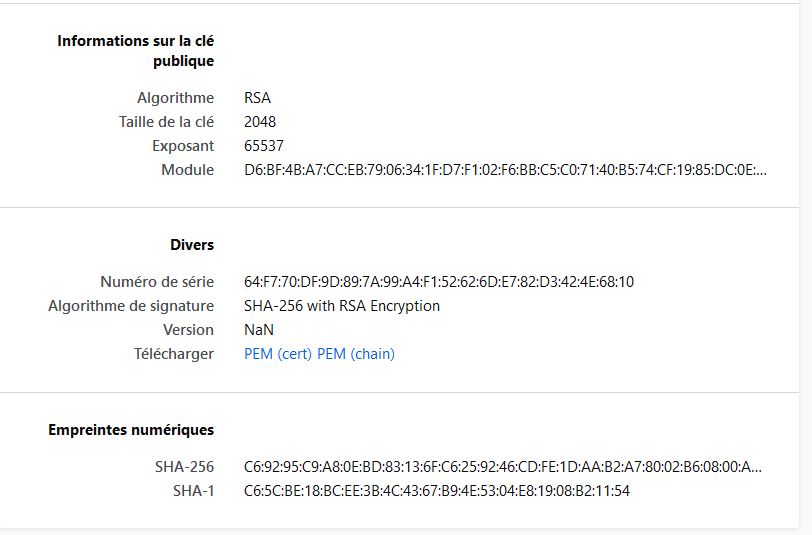Screen dimensions: 812x535
Task: Click the 'Algorithme de signature' label
Action: coord(131,306)
